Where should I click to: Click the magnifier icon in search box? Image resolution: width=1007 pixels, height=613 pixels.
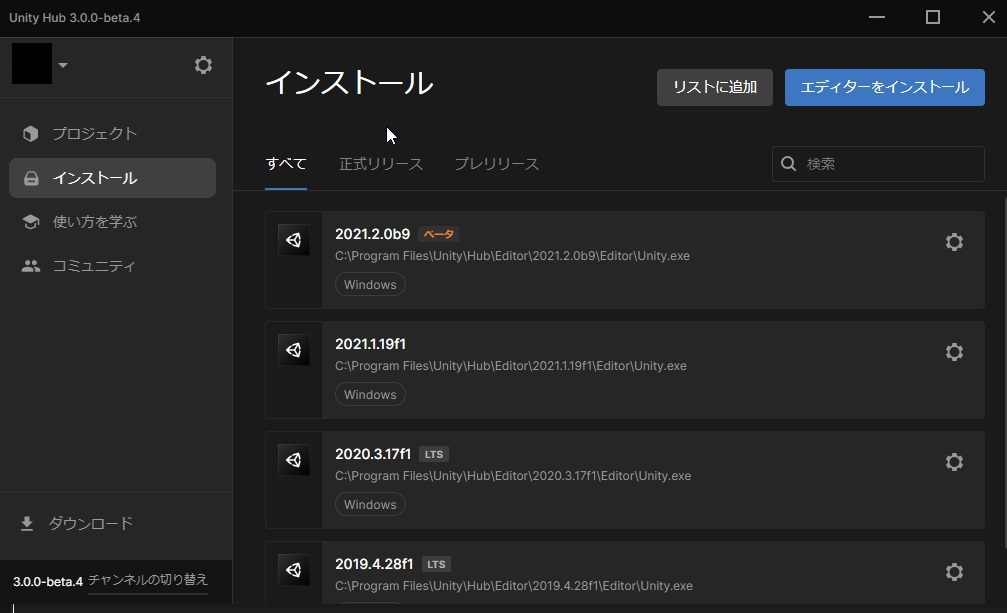click(789, 164)
